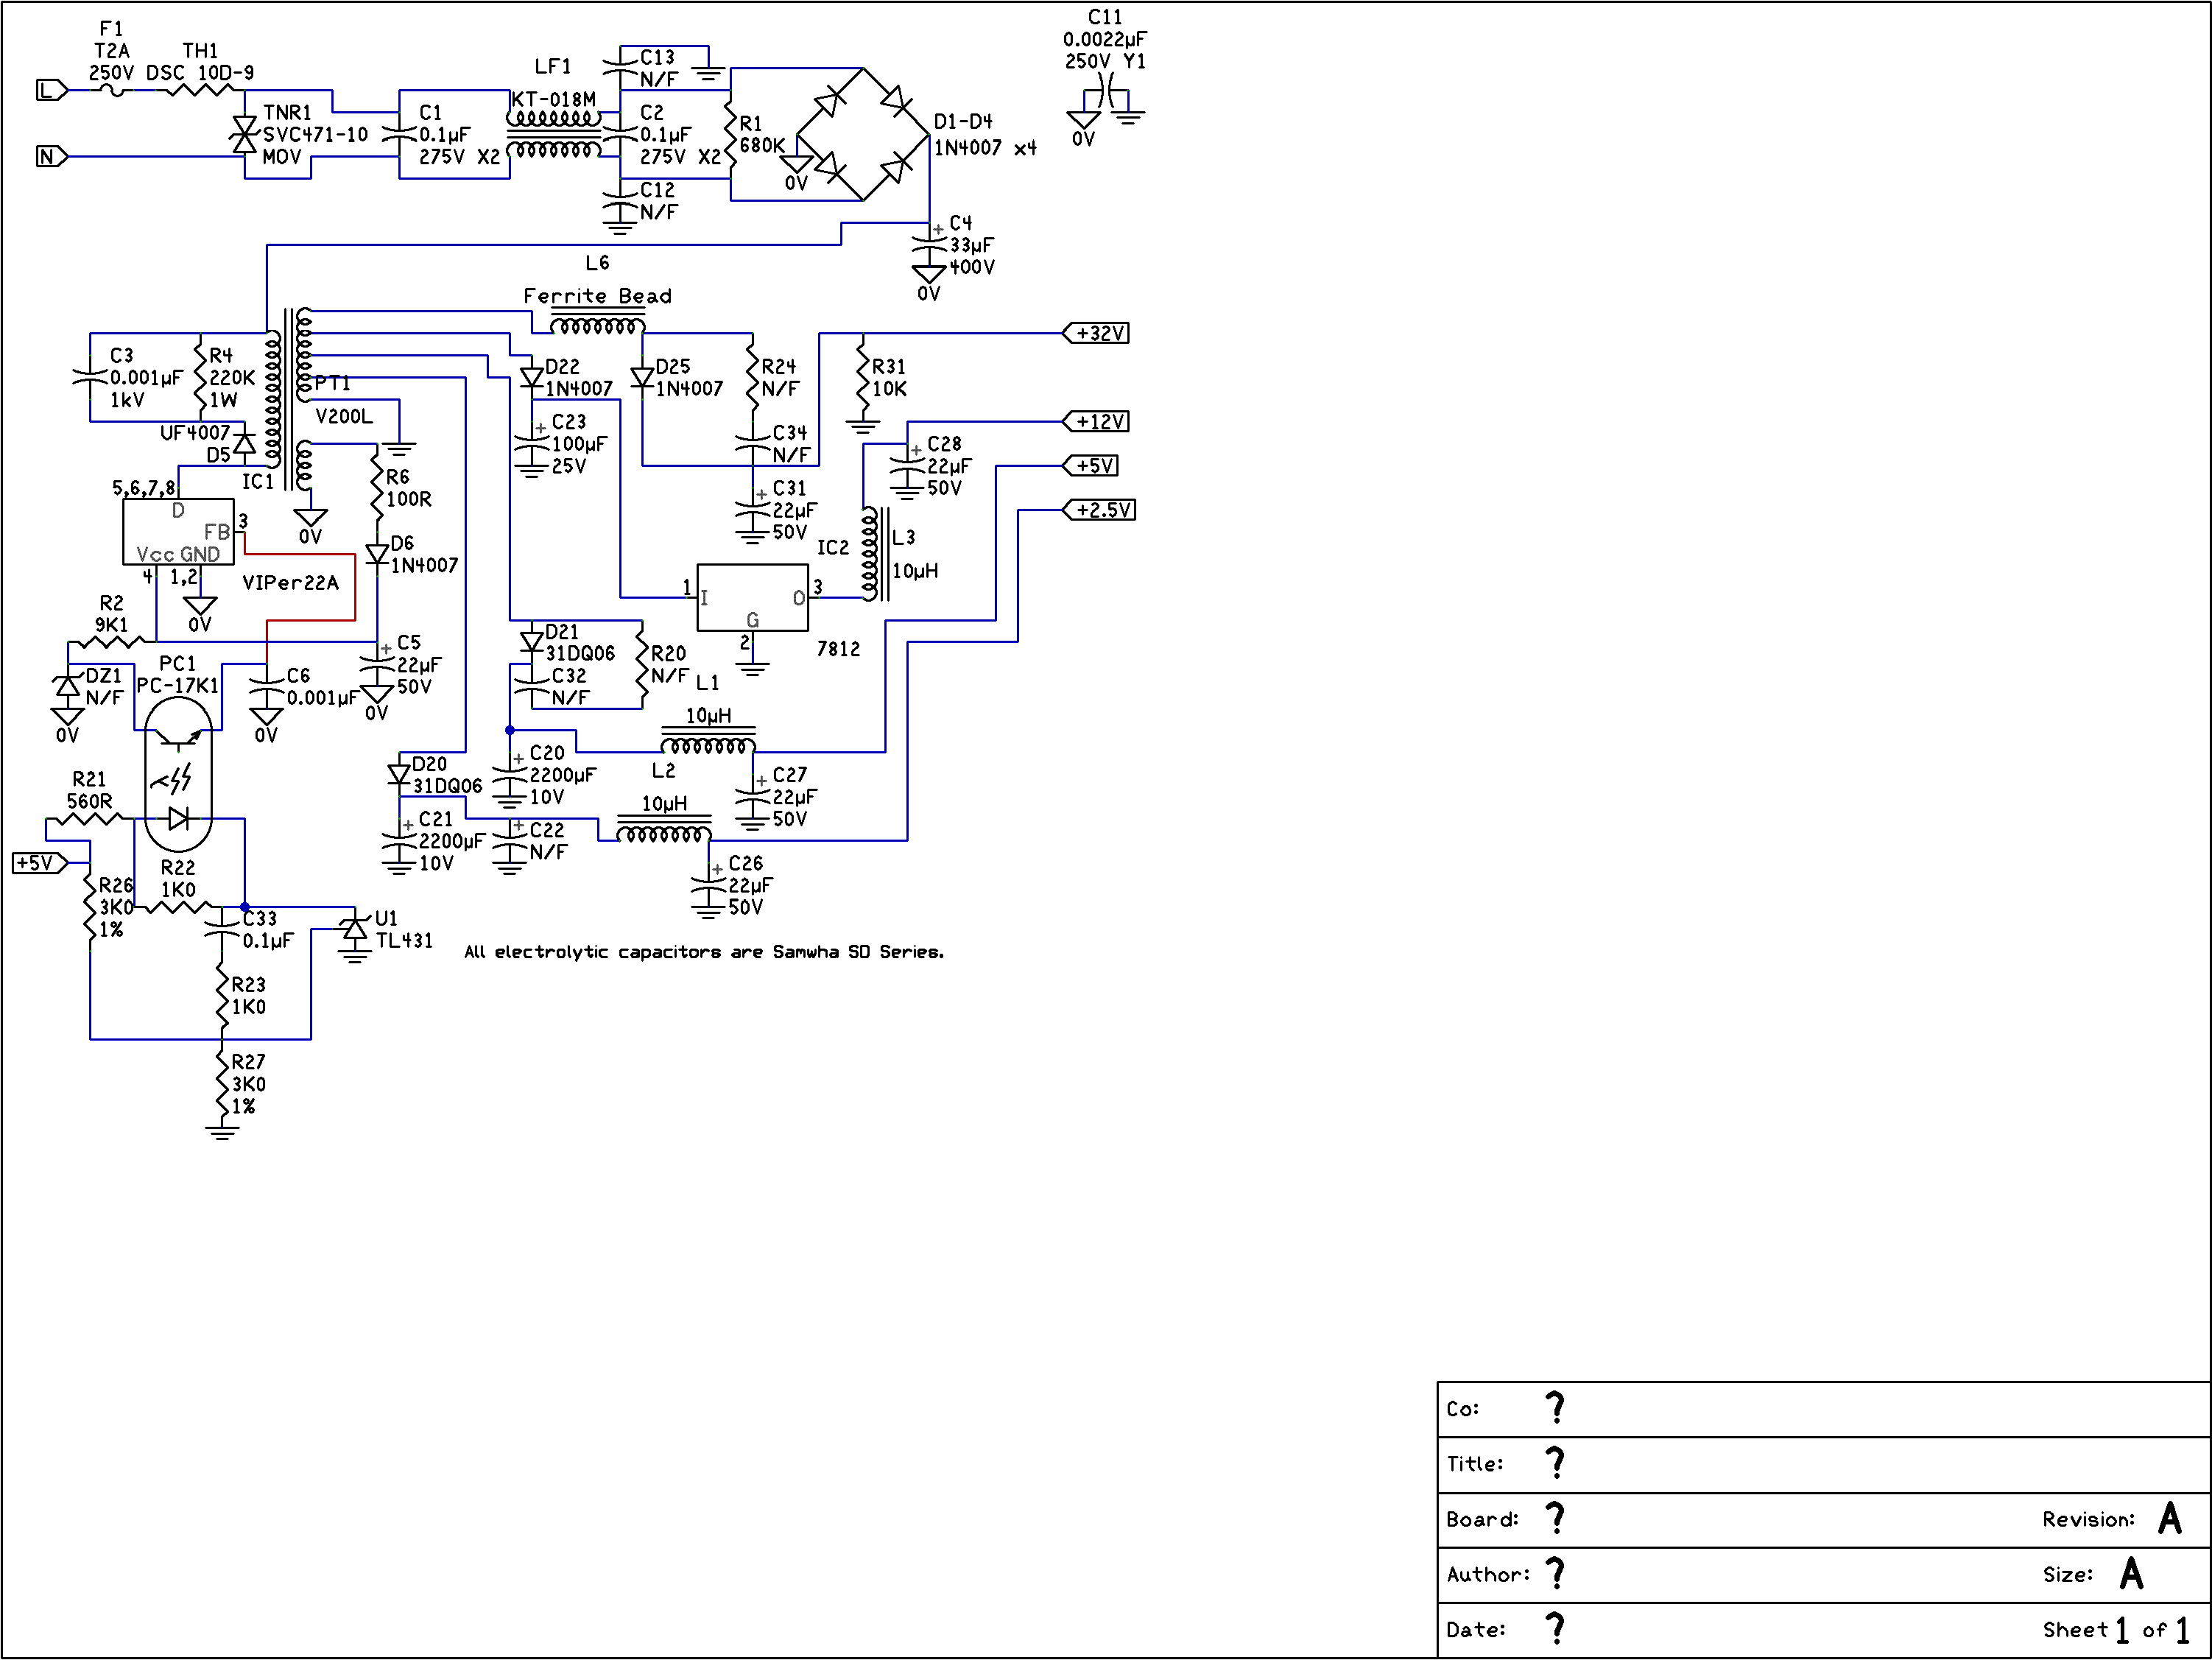
Task: Select the D20 31DQ06 diode
Action: pos(399,774)
